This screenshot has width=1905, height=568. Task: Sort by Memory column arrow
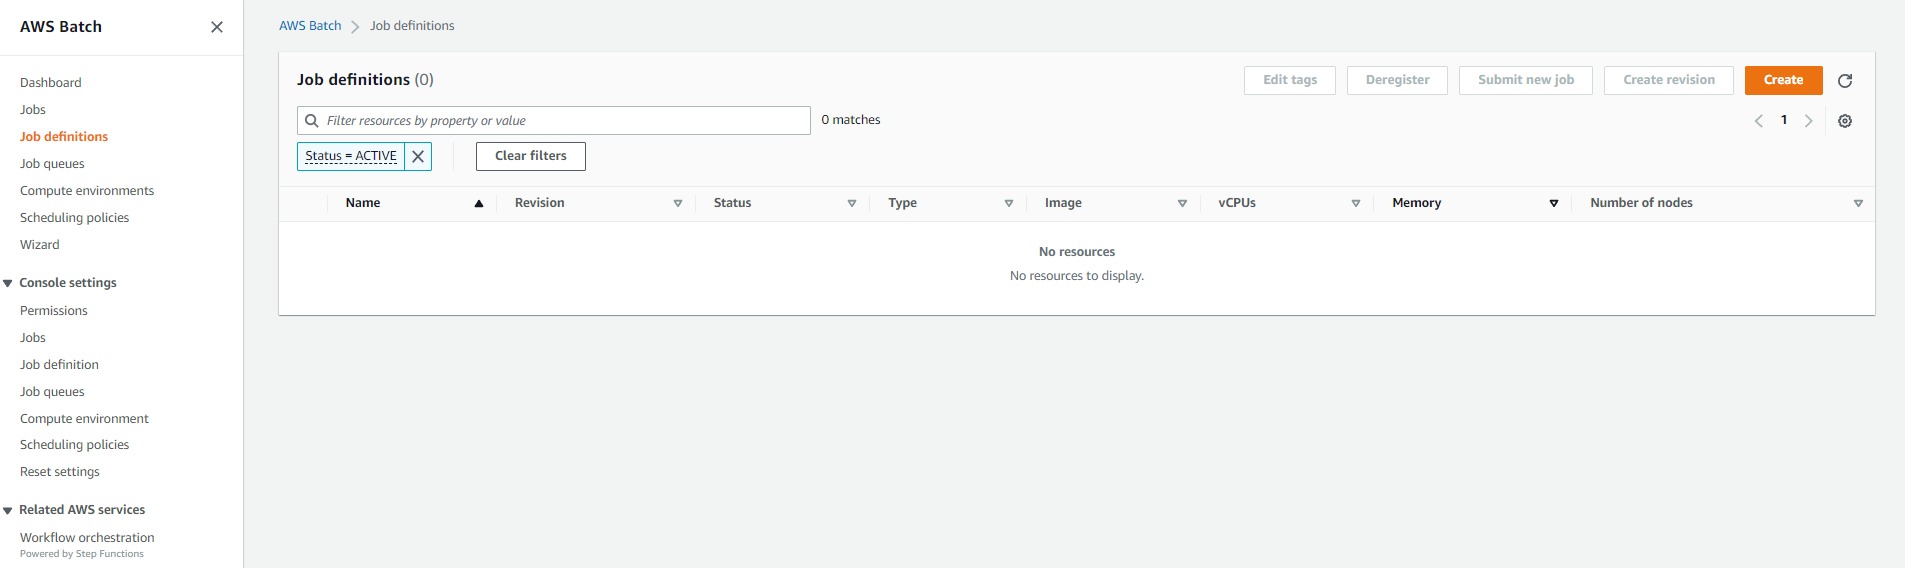click(x=1554, y=203)
